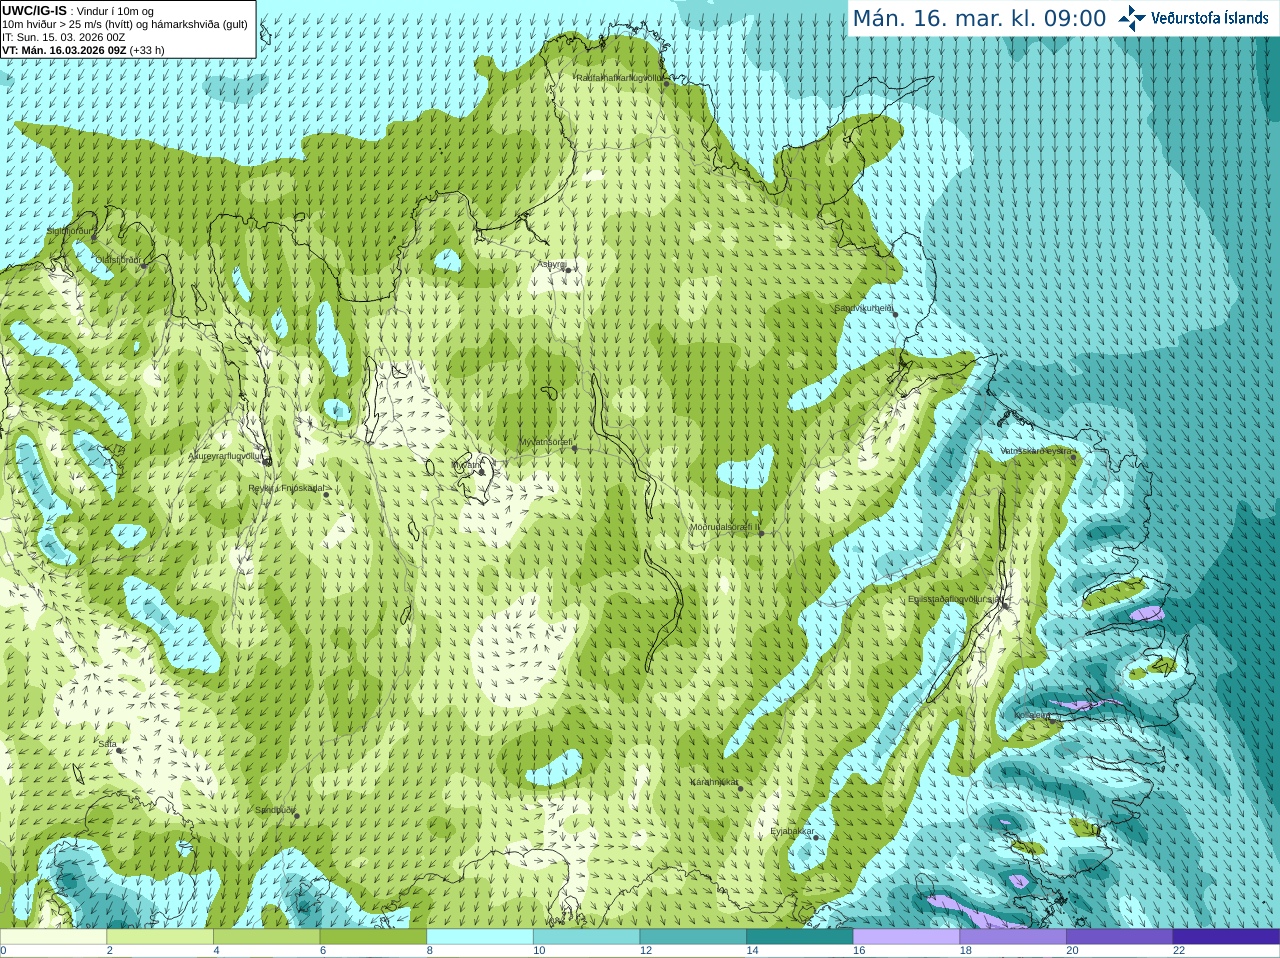Click the legend scale number 12
The height and width of the screenshot is (958, 1280).
tap(646, 951)
